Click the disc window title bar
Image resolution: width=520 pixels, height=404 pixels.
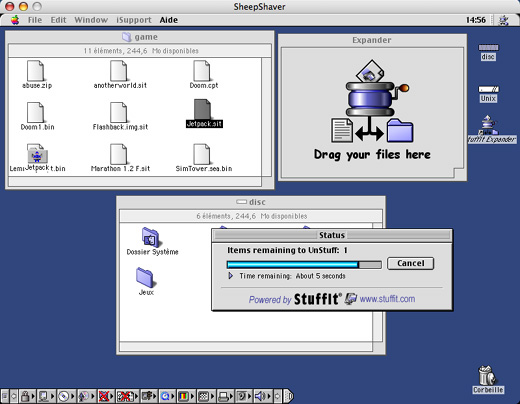(x=251, y=202)
